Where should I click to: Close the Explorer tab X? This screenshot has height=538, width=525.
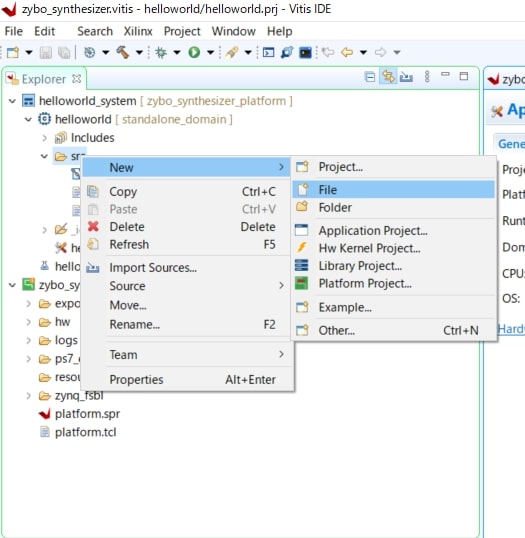(x=77, y=79)
